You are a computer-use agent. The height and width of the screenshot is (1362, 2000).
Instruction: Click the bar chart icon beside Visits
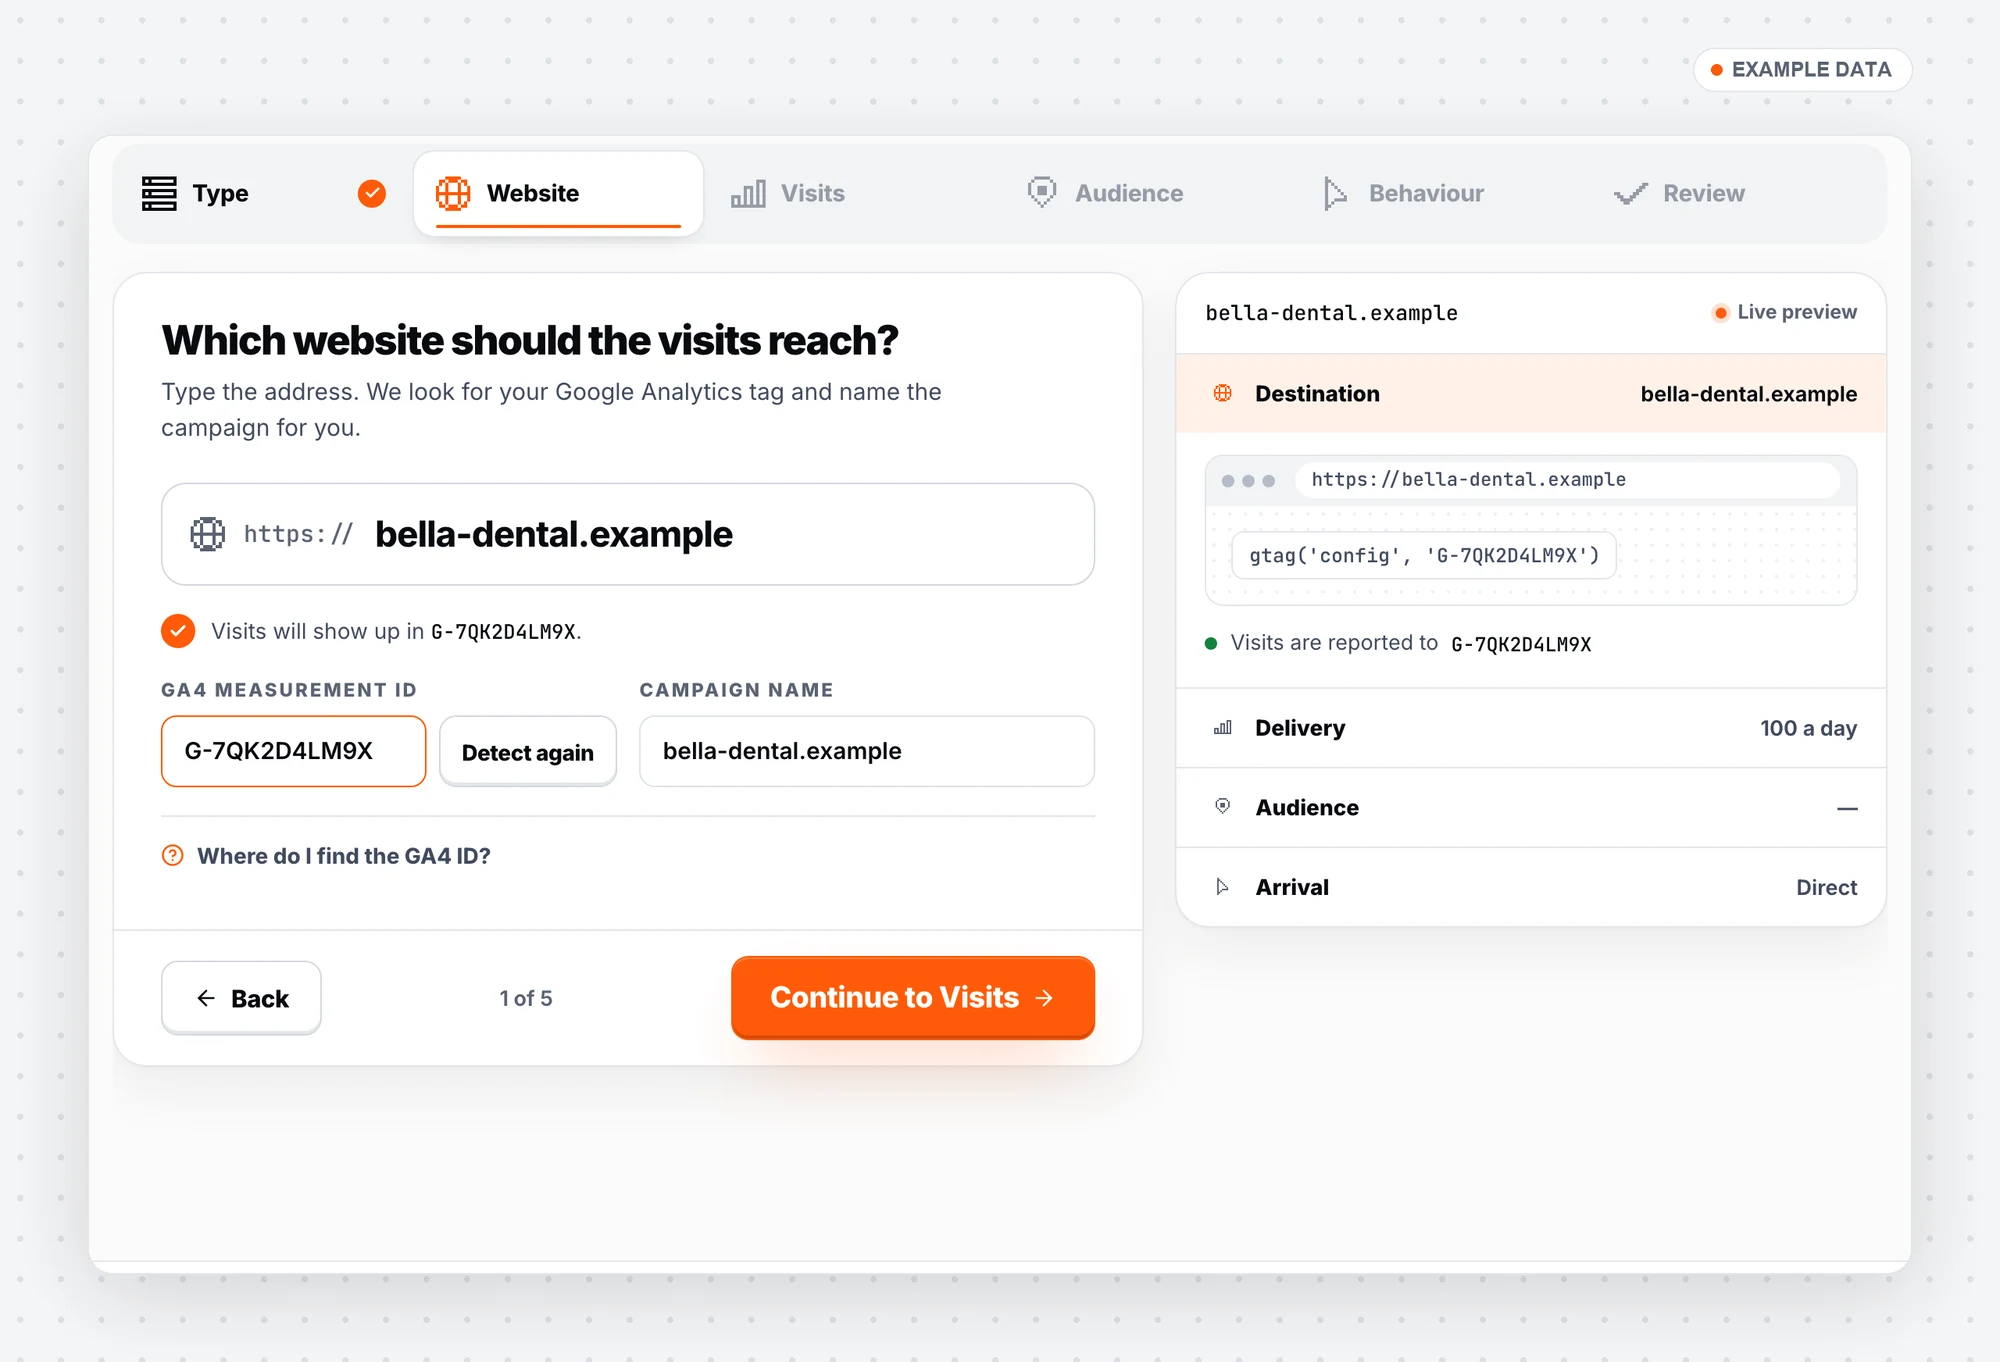(748, 193)
